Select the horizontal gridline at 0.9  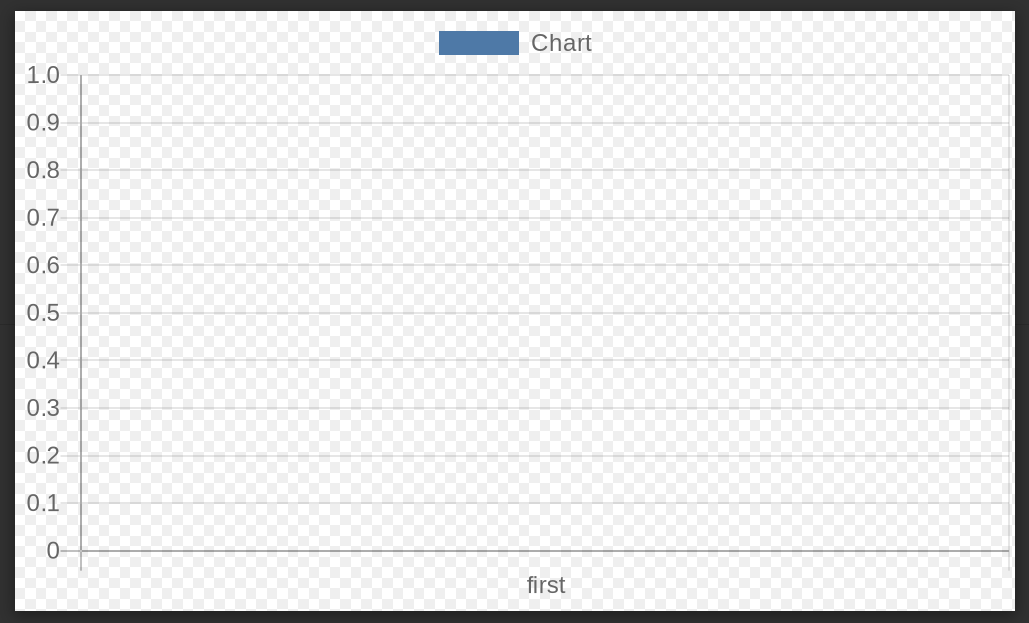click(x=545, y=123)
